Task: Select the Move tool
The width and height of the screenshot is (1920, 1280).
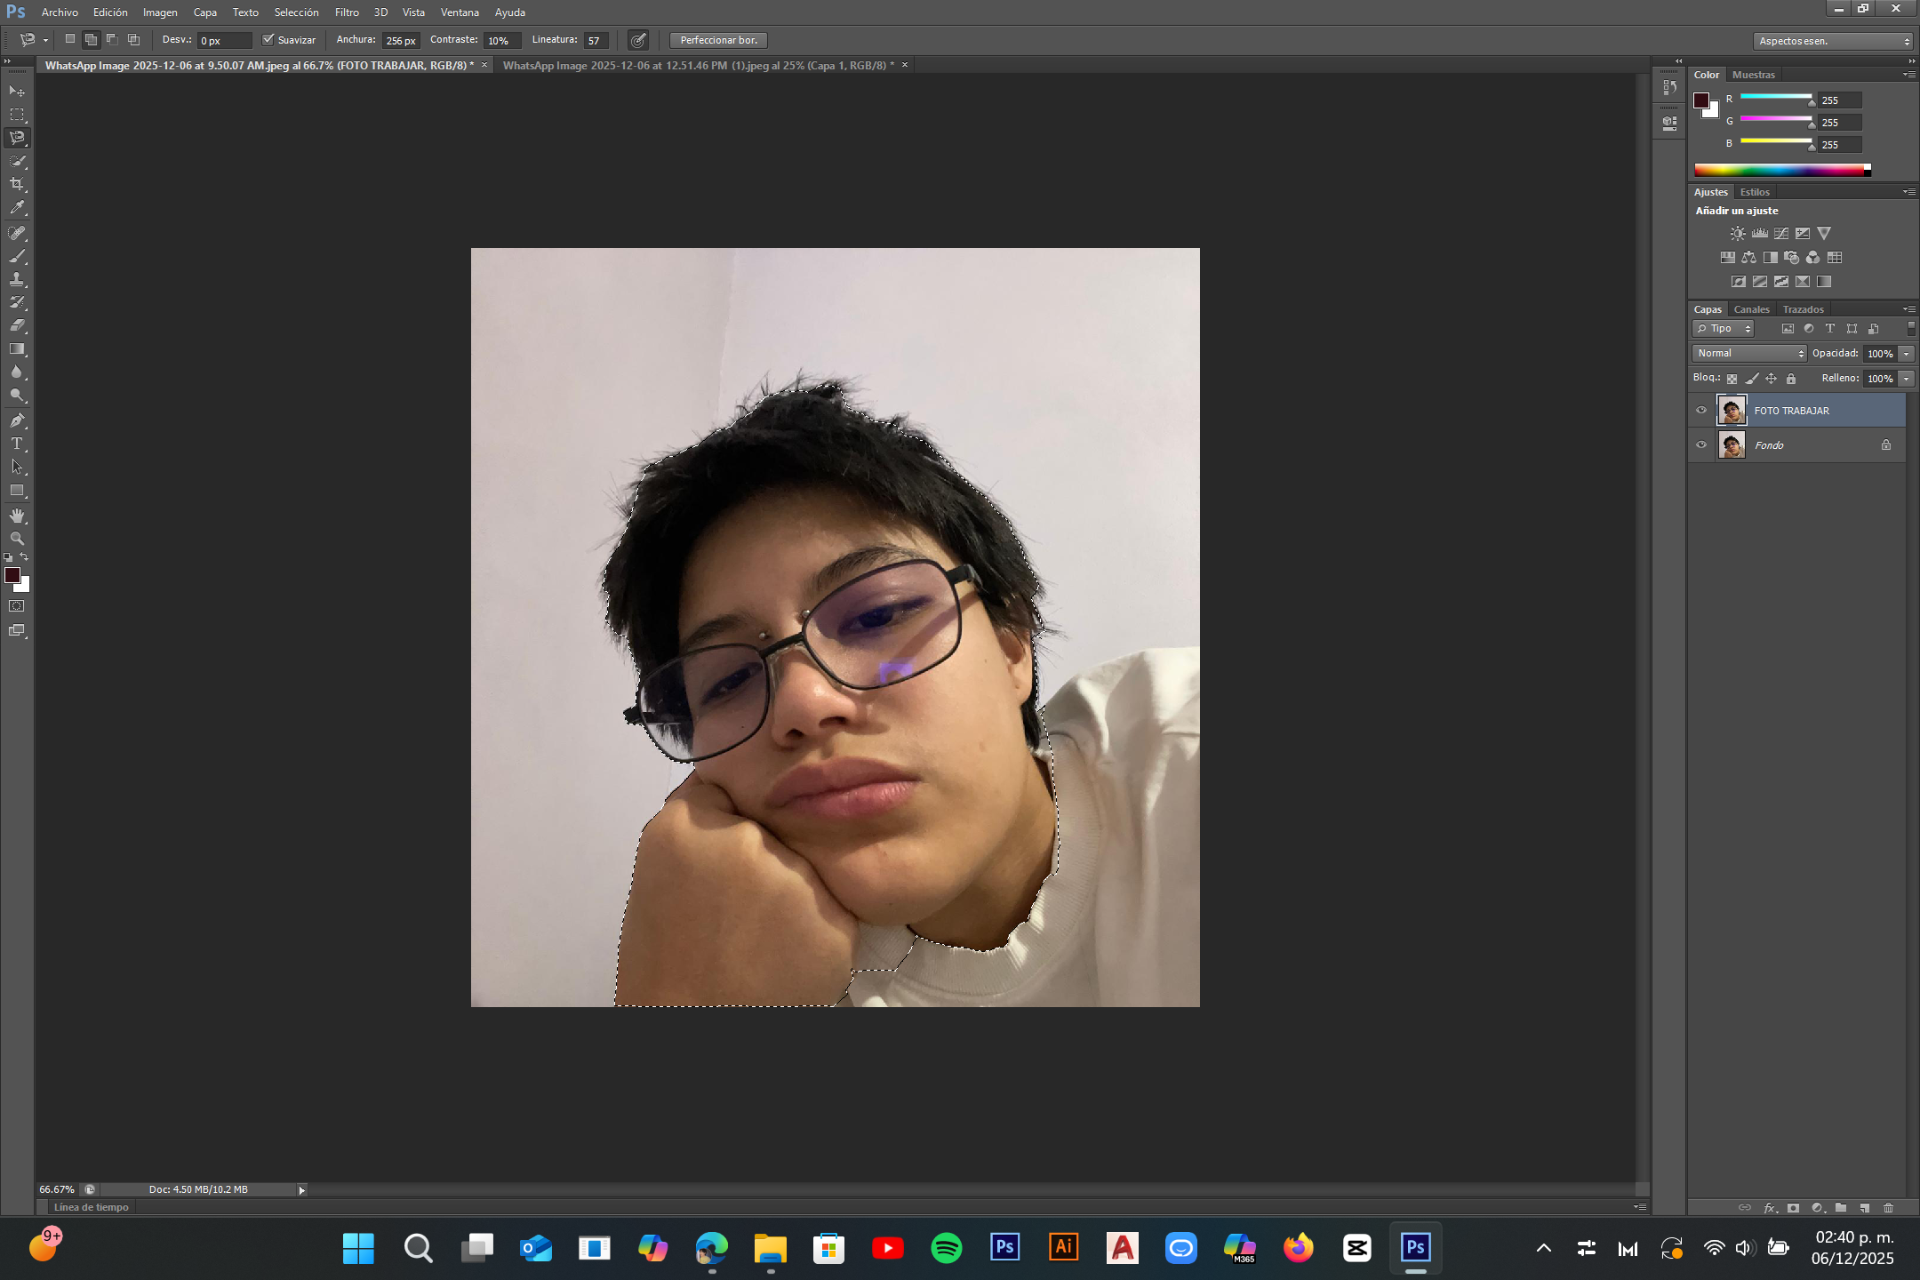Action: point(17,91)
